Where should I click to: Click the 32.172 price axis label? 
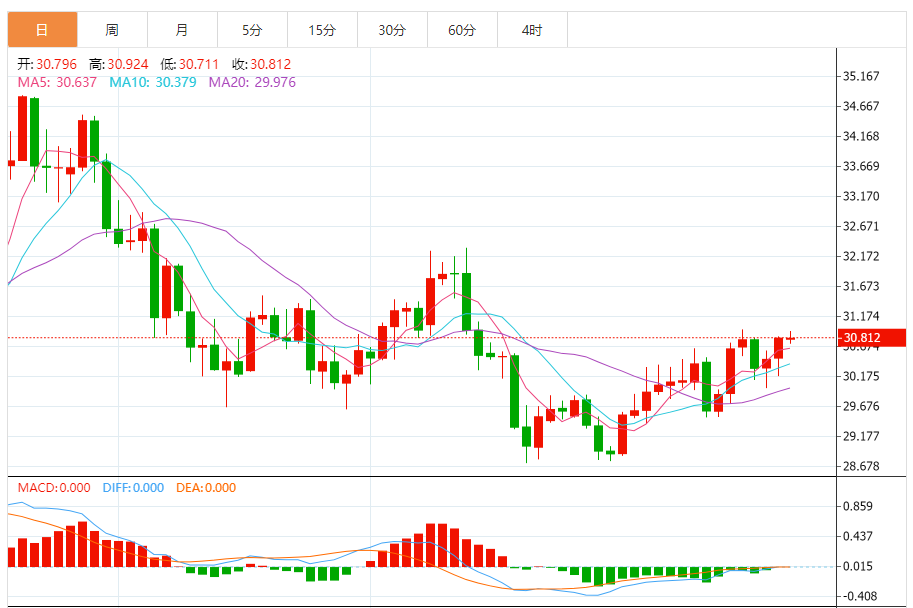(x=861, y=256)
